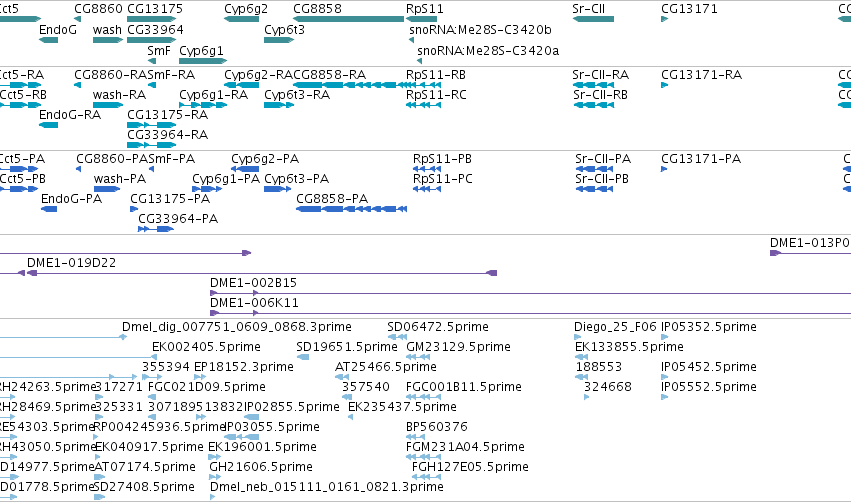Select the Cyp6g1 gene feature bar
Viewport: 851px width, 502px height.
[x=203, y=61]
